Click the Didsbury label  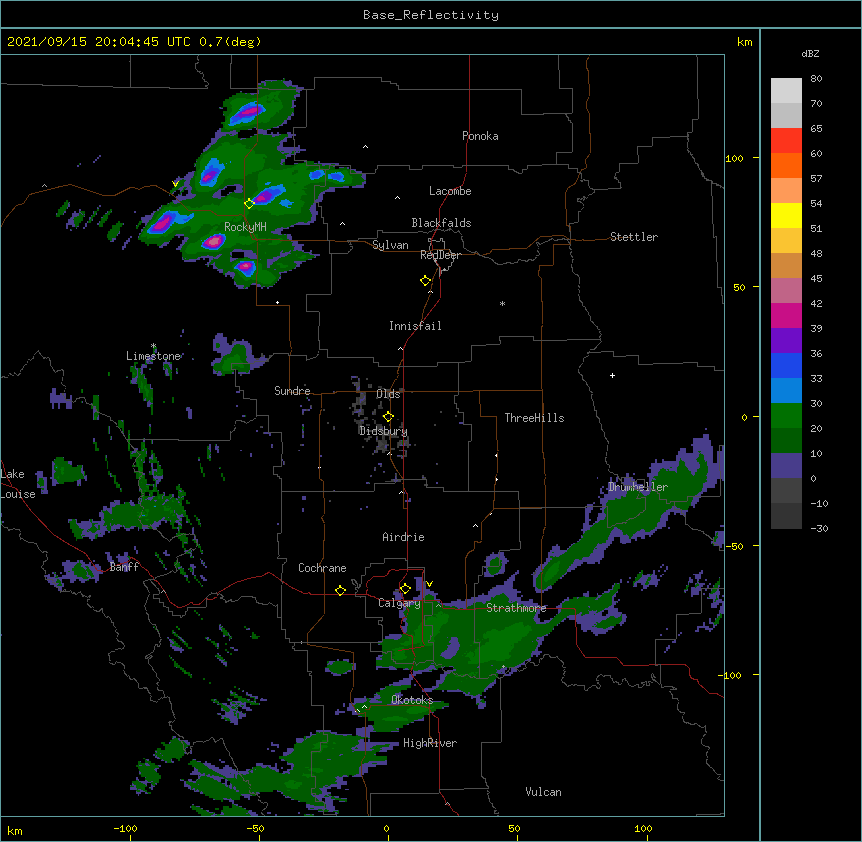click(x=383, y=431)
